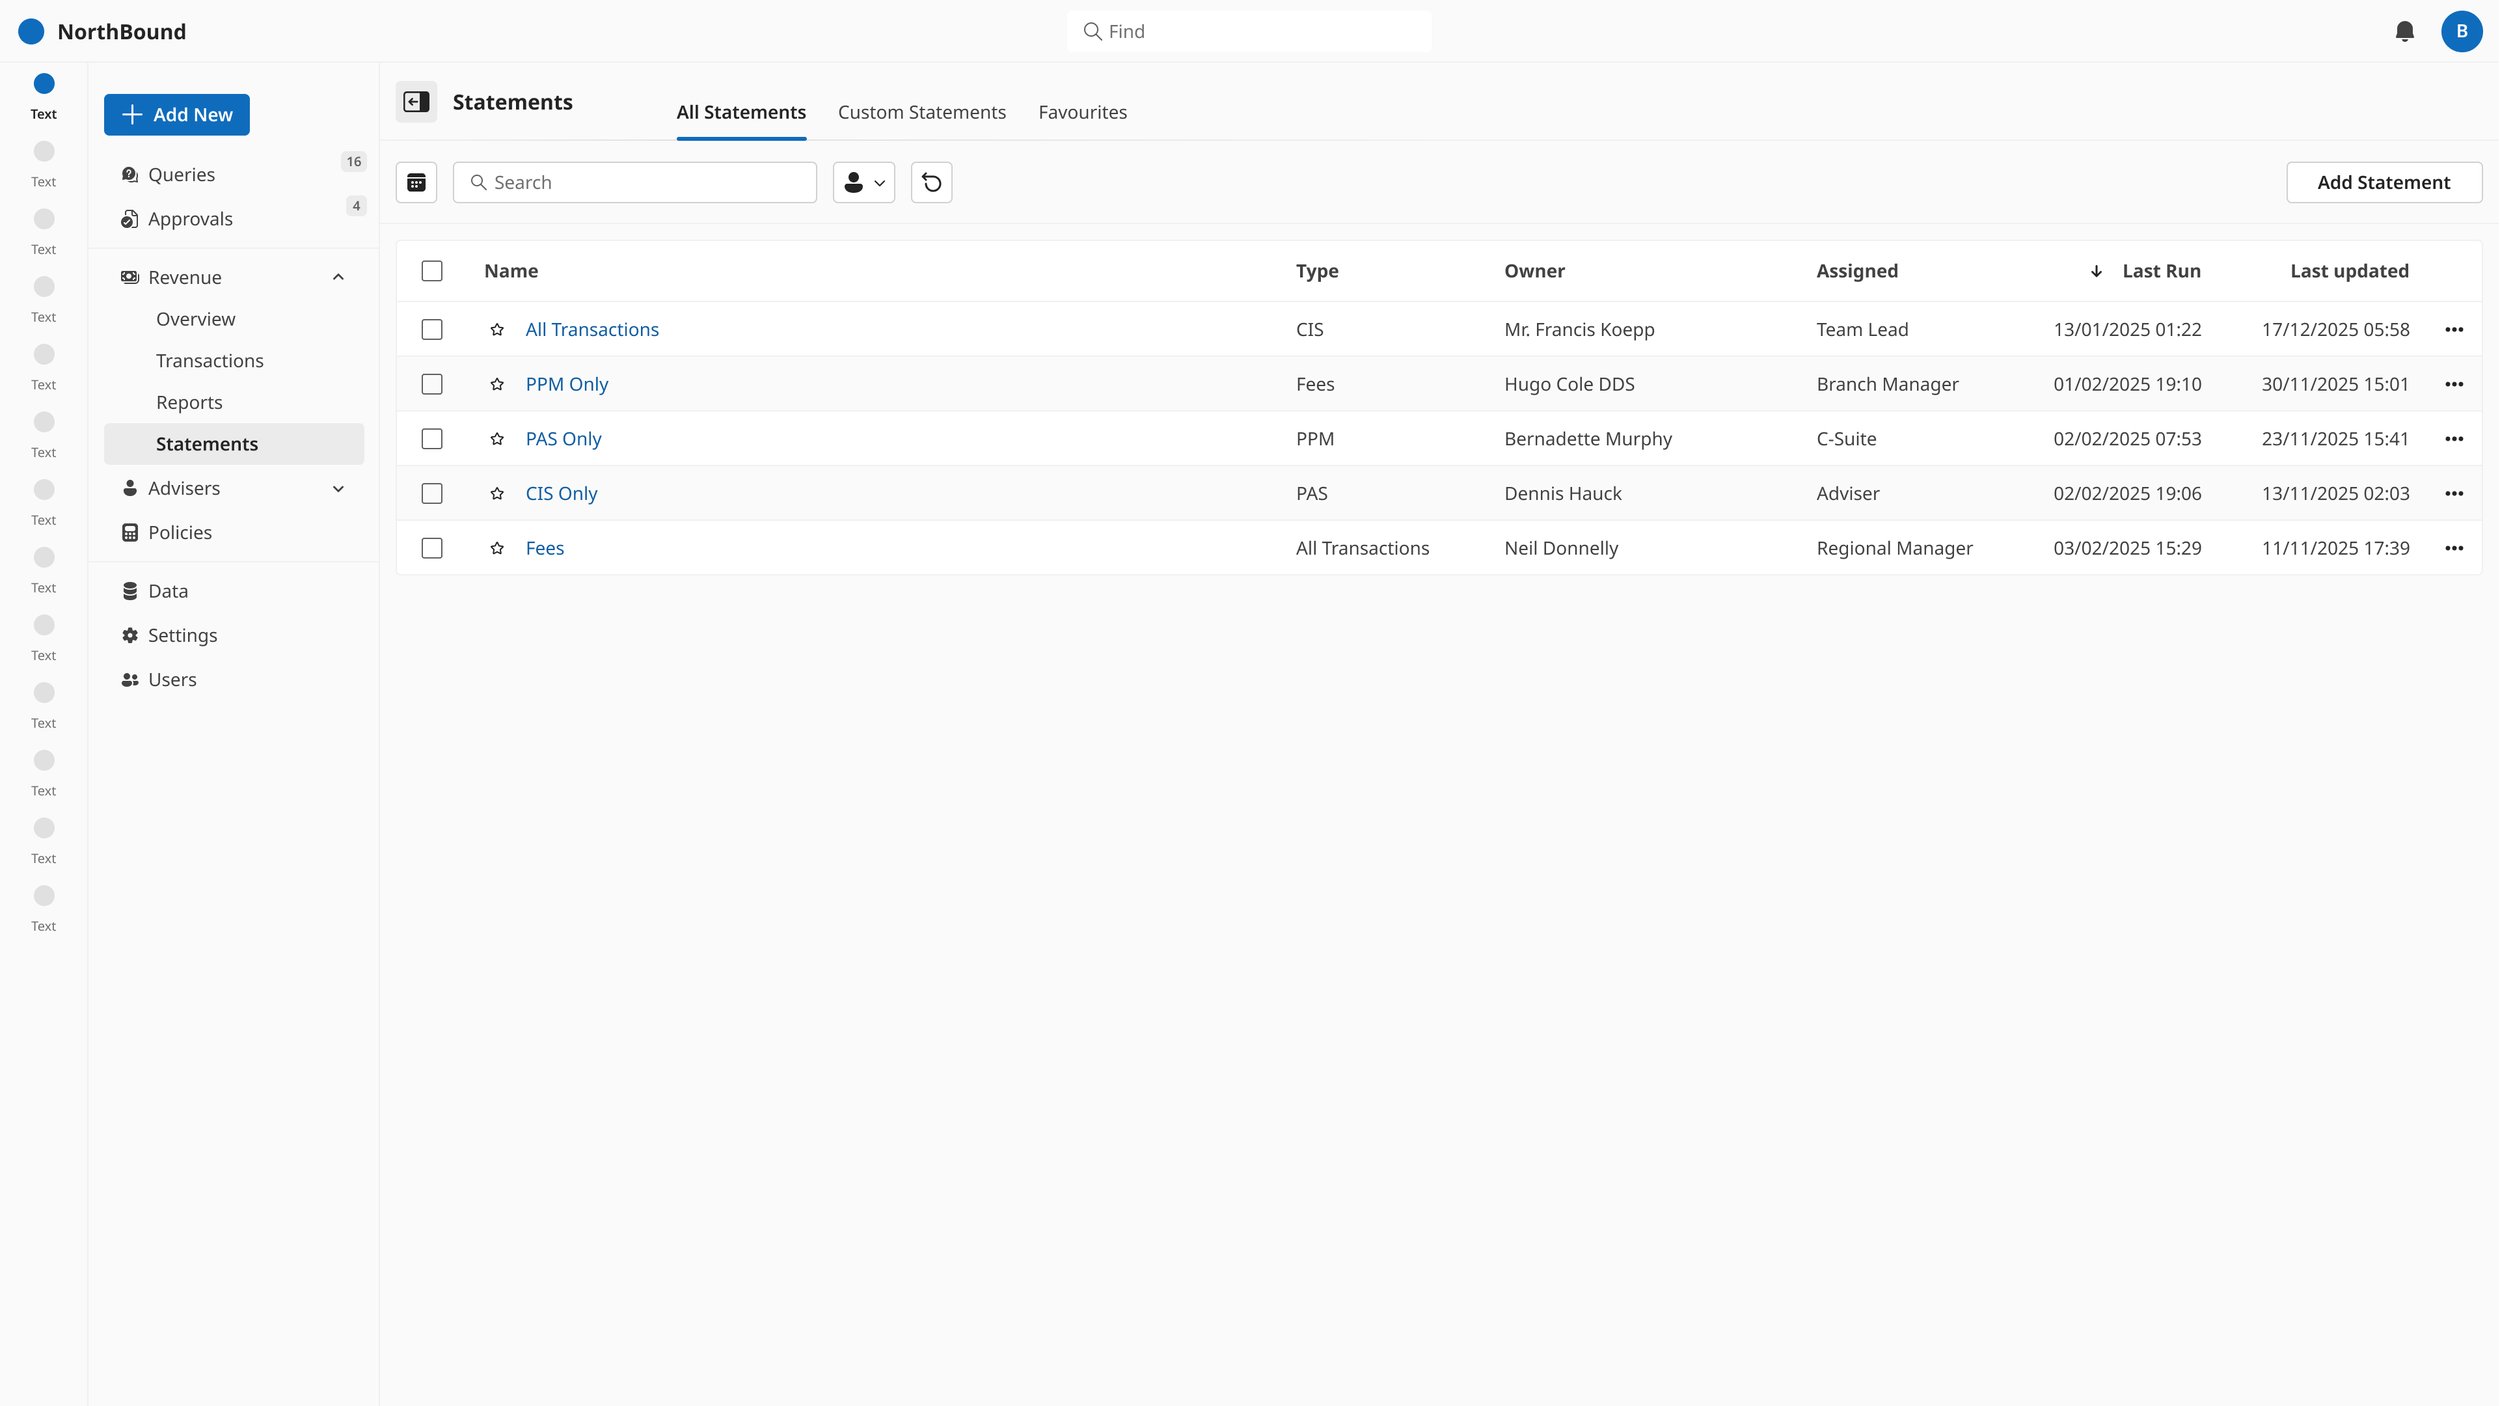Tick checkbox for PAS Only row
The width and height of the screenshot is (2500, 1406).
click(x=432, y=439)
